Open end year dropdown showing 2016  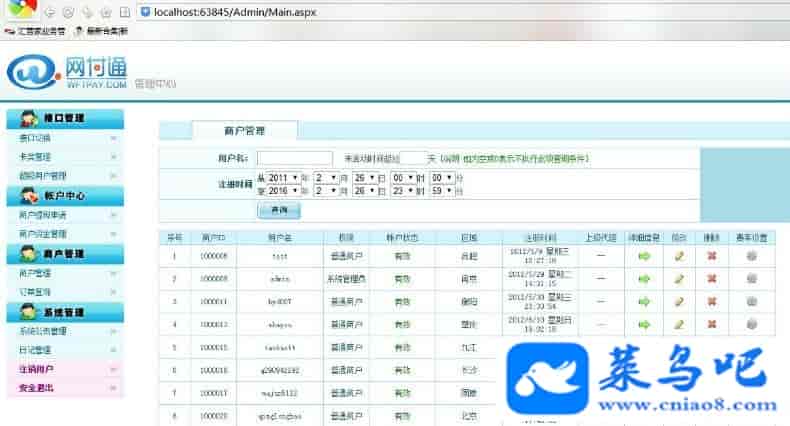pos(283,190)
